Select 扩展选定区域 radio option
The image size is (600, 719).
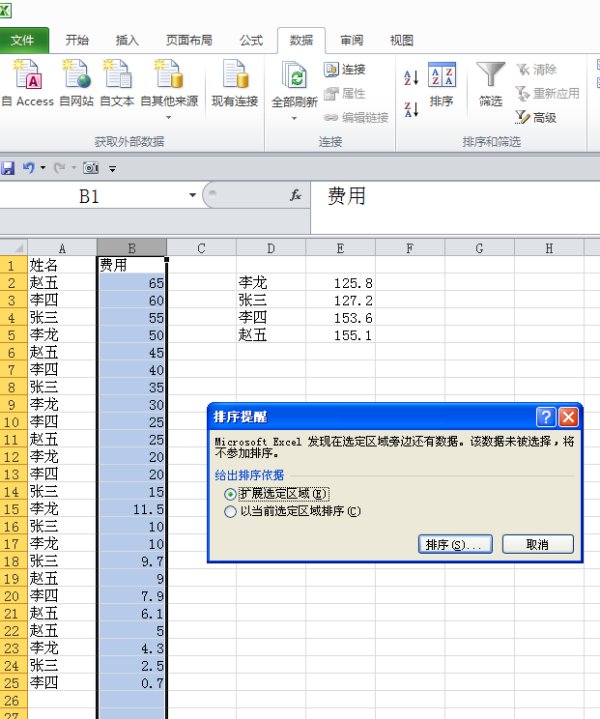(230, 494)
